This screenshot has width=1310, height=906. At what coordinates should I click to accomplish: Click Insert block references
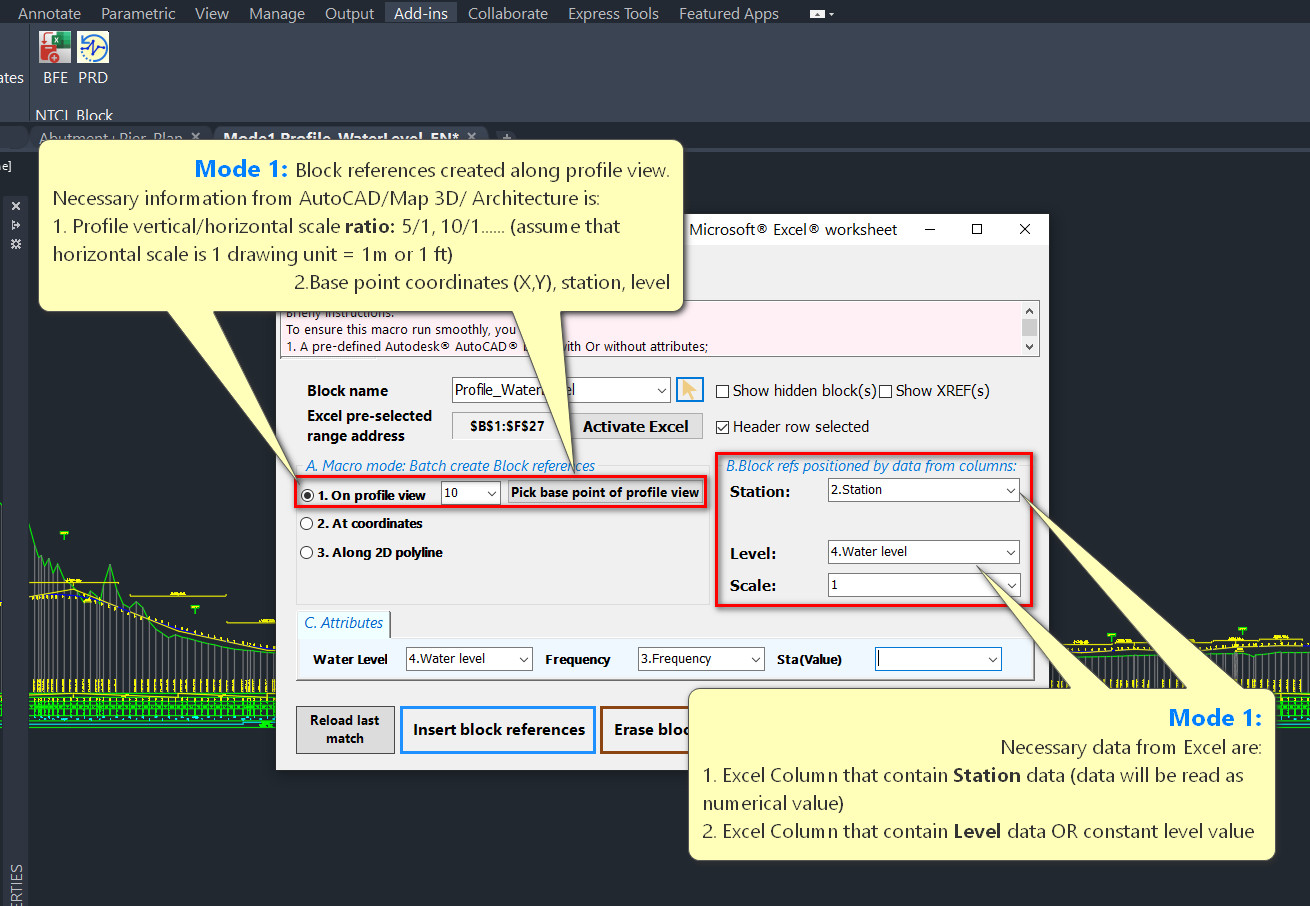point(499,730)
